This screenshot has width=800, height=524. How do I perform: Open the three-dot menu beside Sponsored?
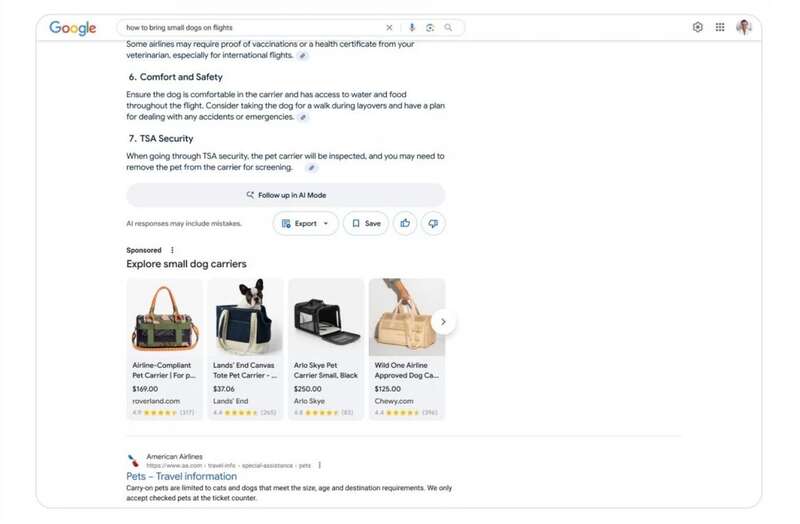(172, 250)
